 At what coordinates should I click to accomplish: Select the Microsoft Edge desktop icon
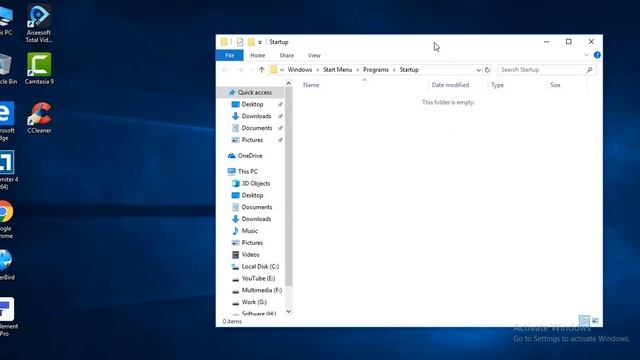(7, 121)
